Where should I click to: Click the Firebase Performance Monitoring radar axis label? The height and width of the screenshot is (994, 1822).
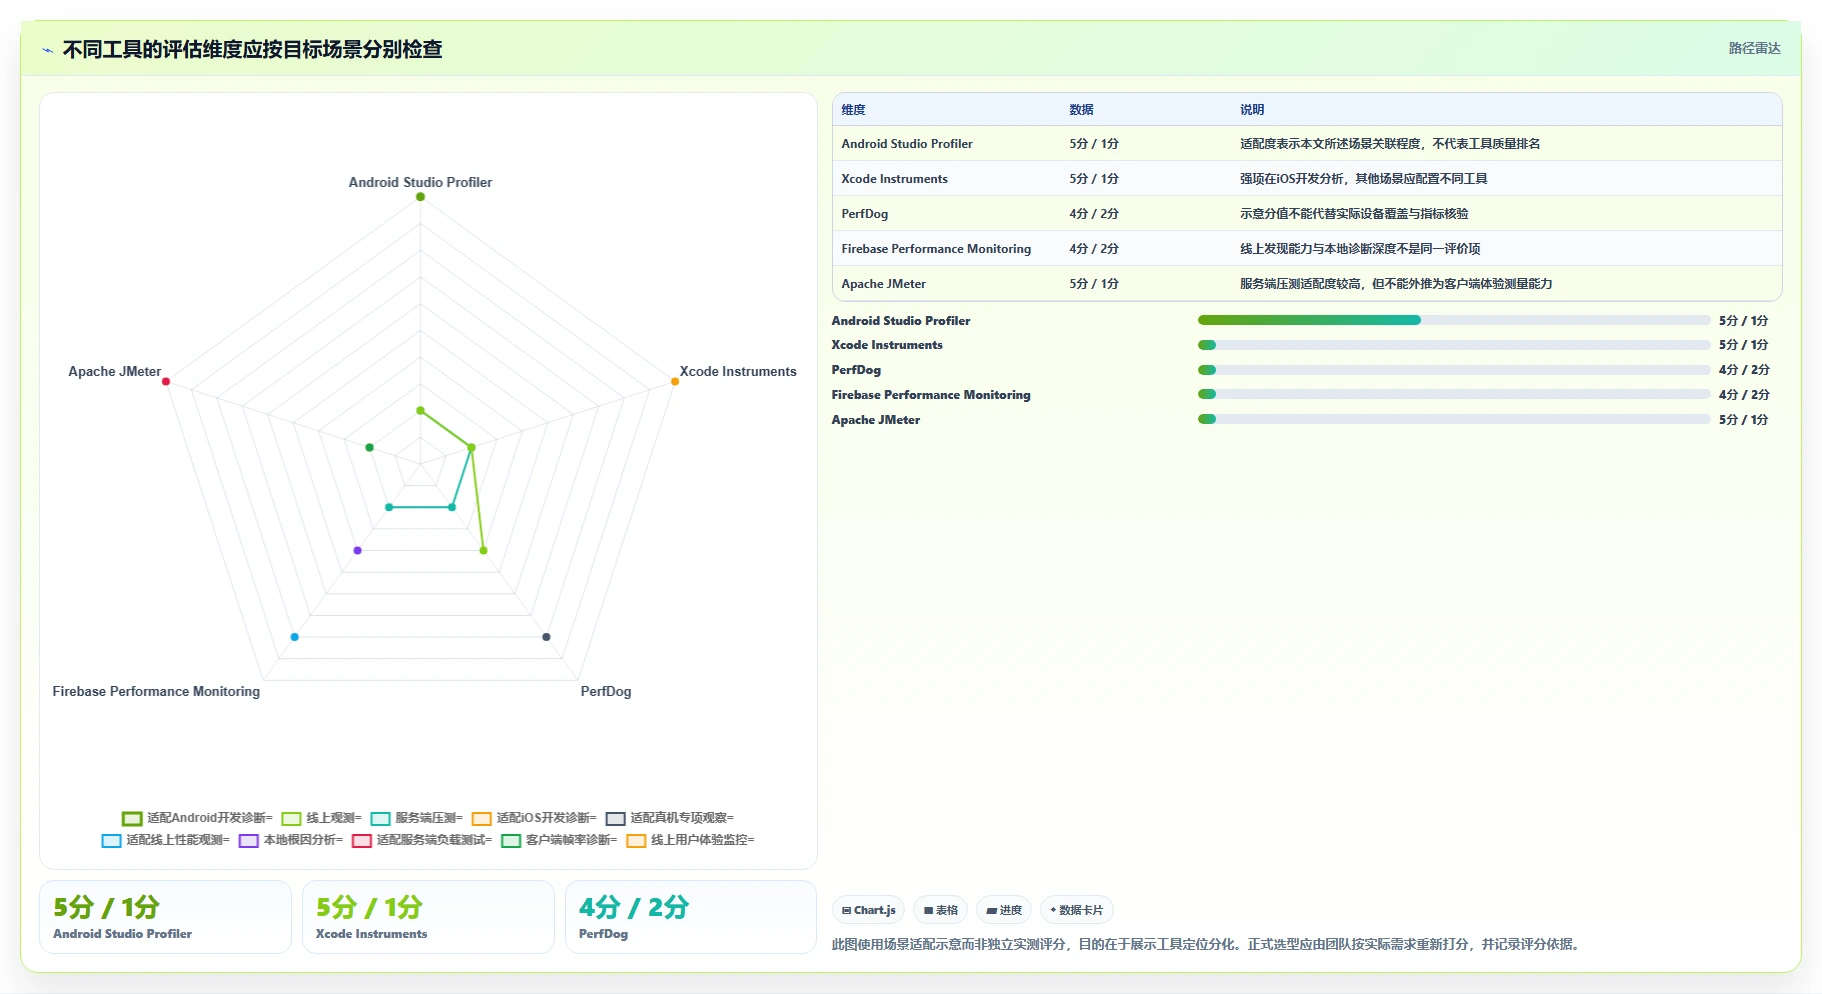pos(156,691)
